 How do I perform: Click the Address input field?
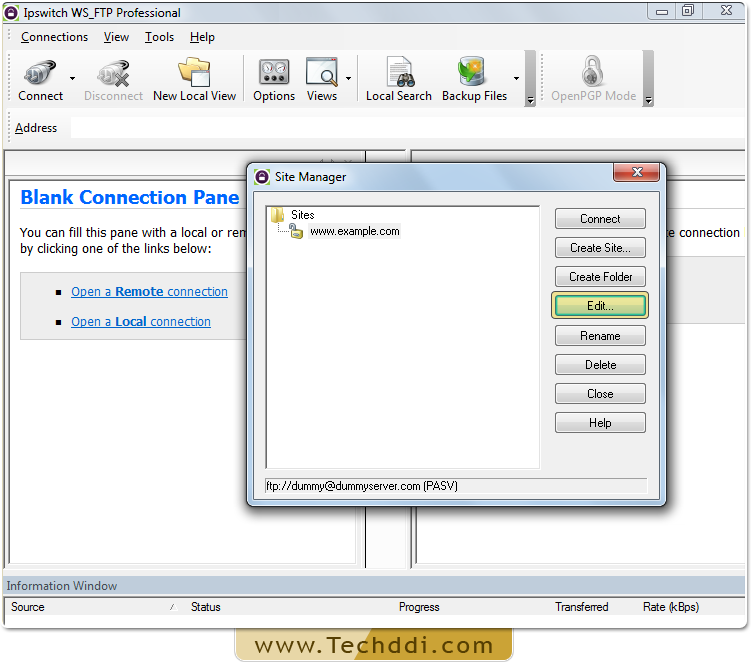tap(407, 128)
